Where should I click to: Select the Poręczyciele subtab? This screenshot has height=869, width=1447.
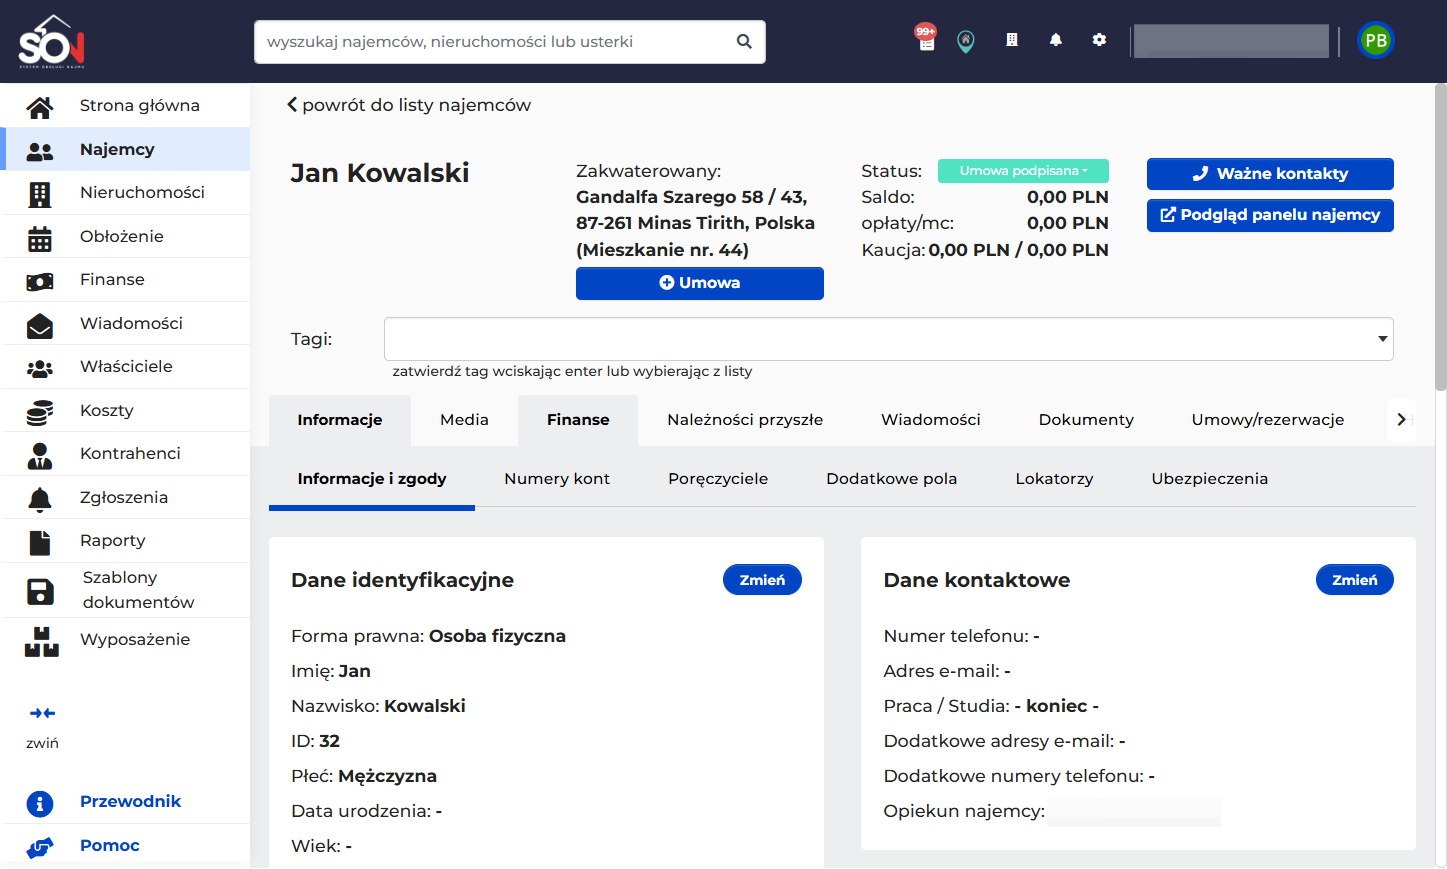[718, 479]
